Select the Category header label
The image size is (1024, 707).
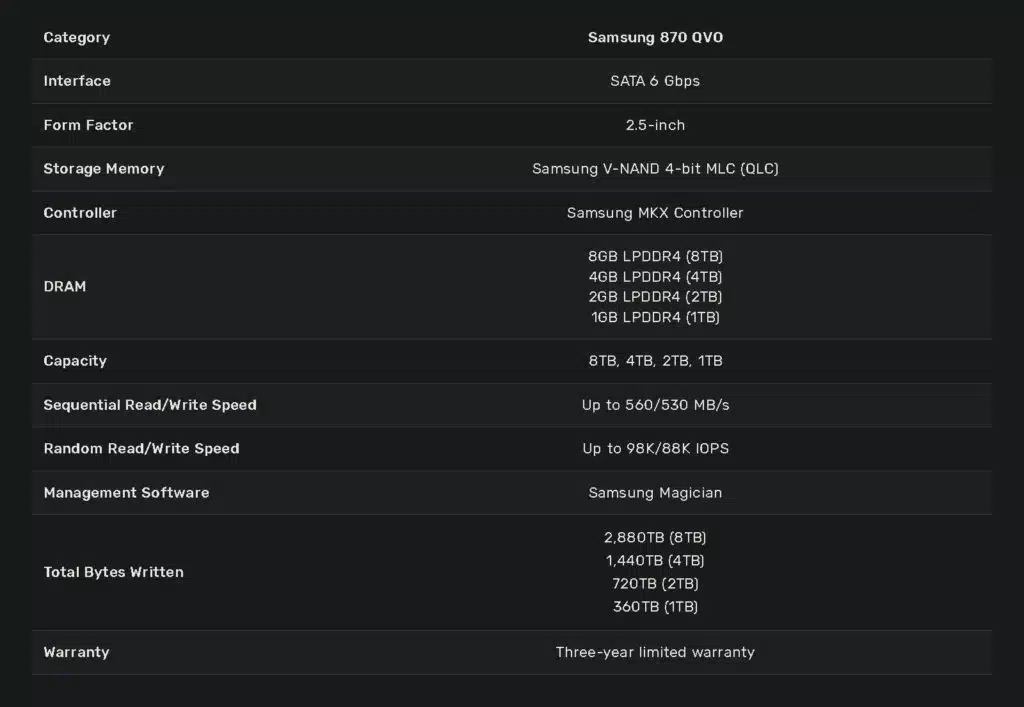[76, 38]
